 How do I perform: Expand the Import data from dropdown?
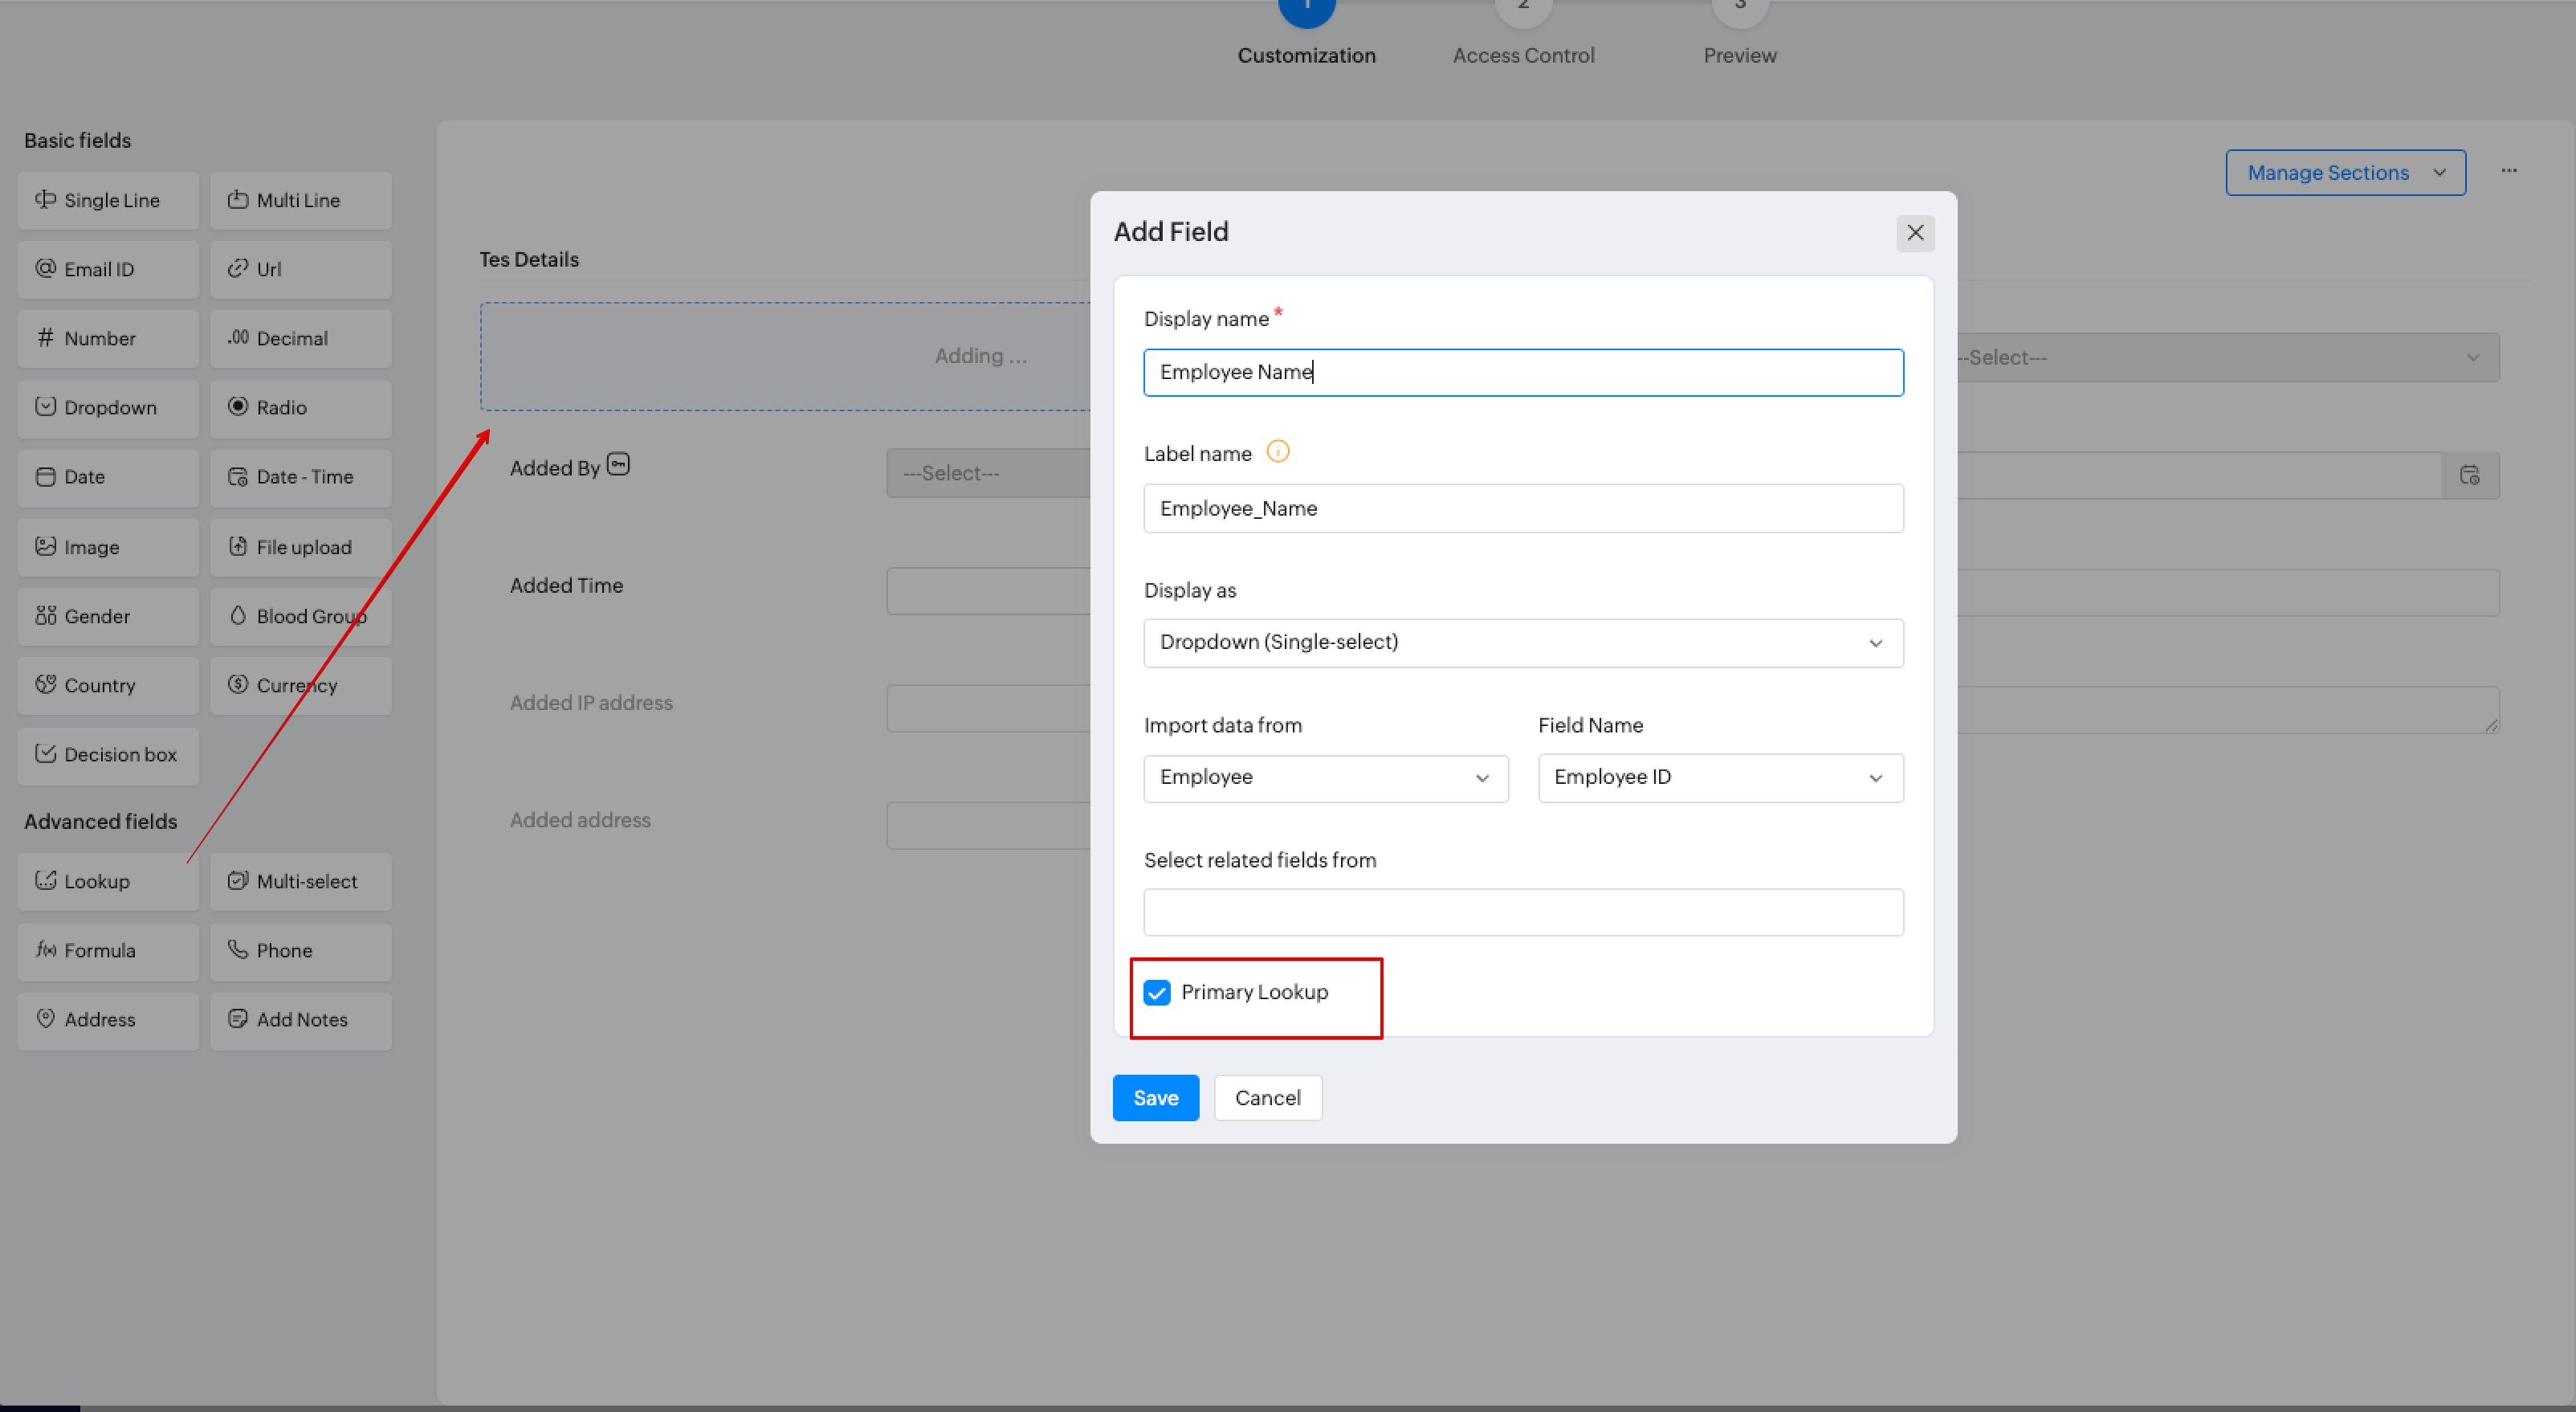click(x=1325, y=777)
